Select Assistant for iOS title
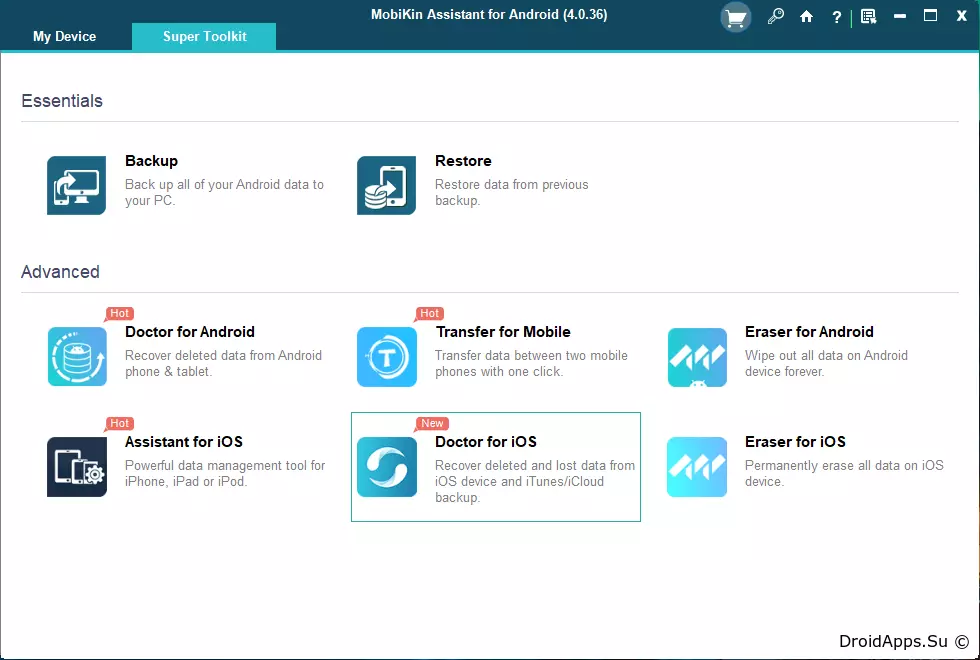This screenshot has width=980, height=660. [x=184, y=442]
